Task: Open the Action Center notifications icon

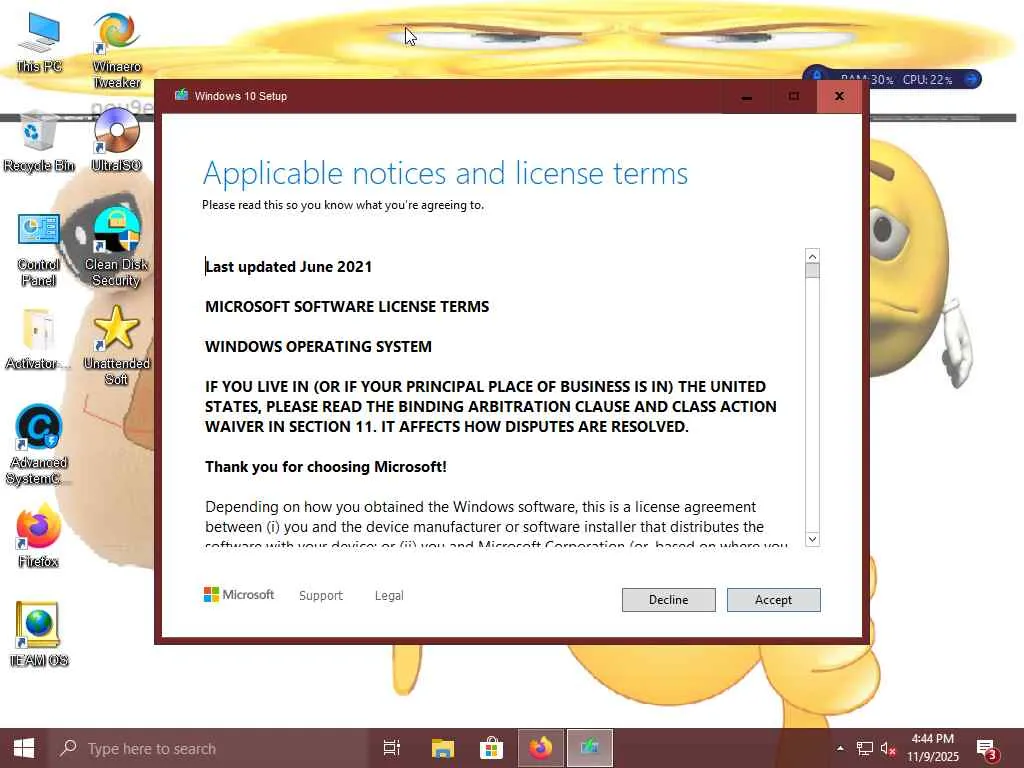Action: (x=986, y=748)
